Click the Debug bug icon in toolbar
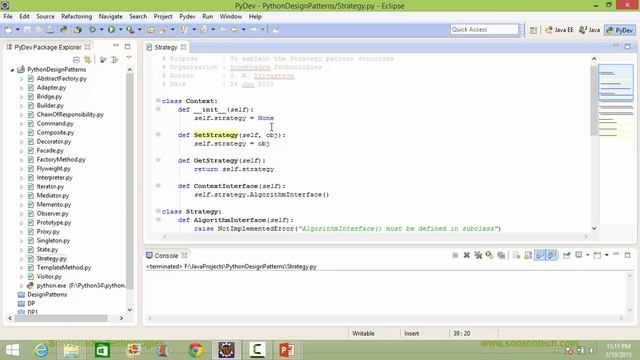 point(93,29)
